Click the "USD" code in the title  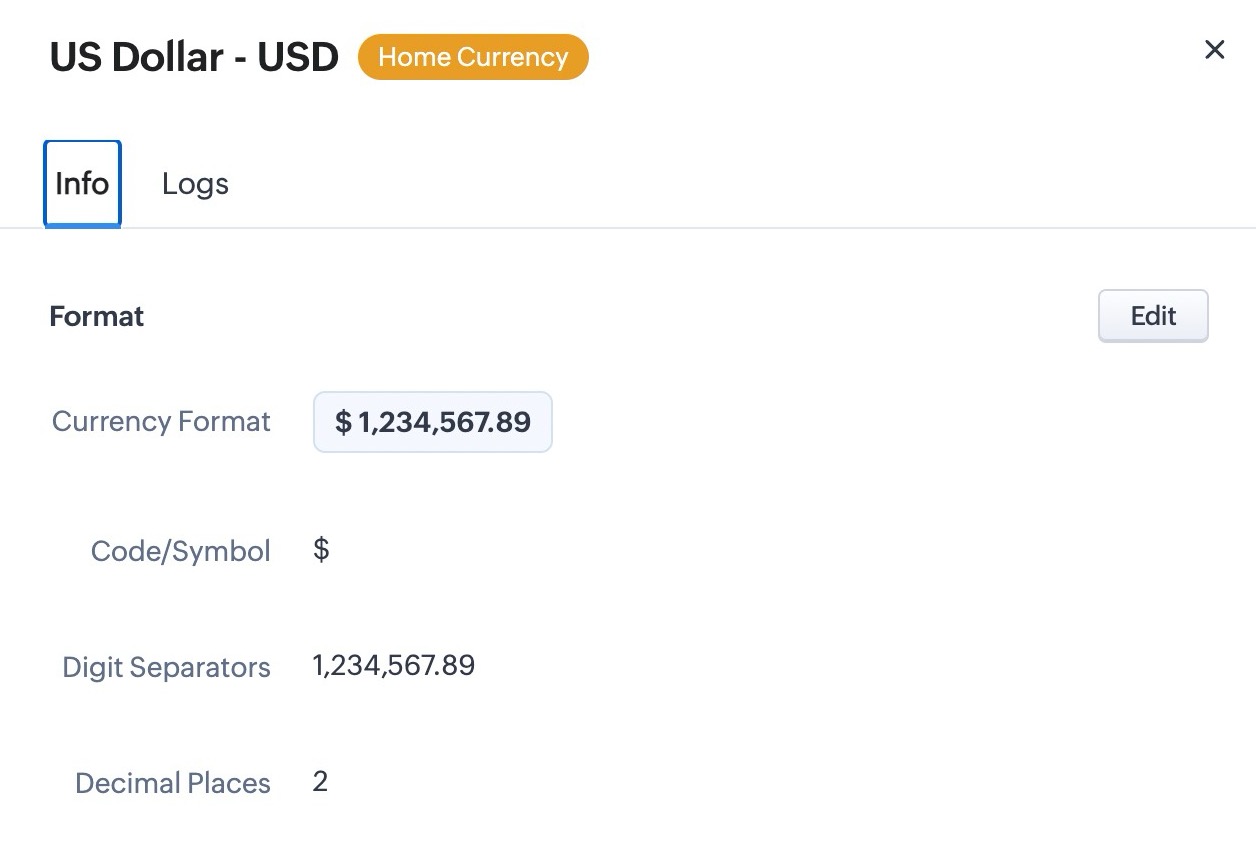298,57
